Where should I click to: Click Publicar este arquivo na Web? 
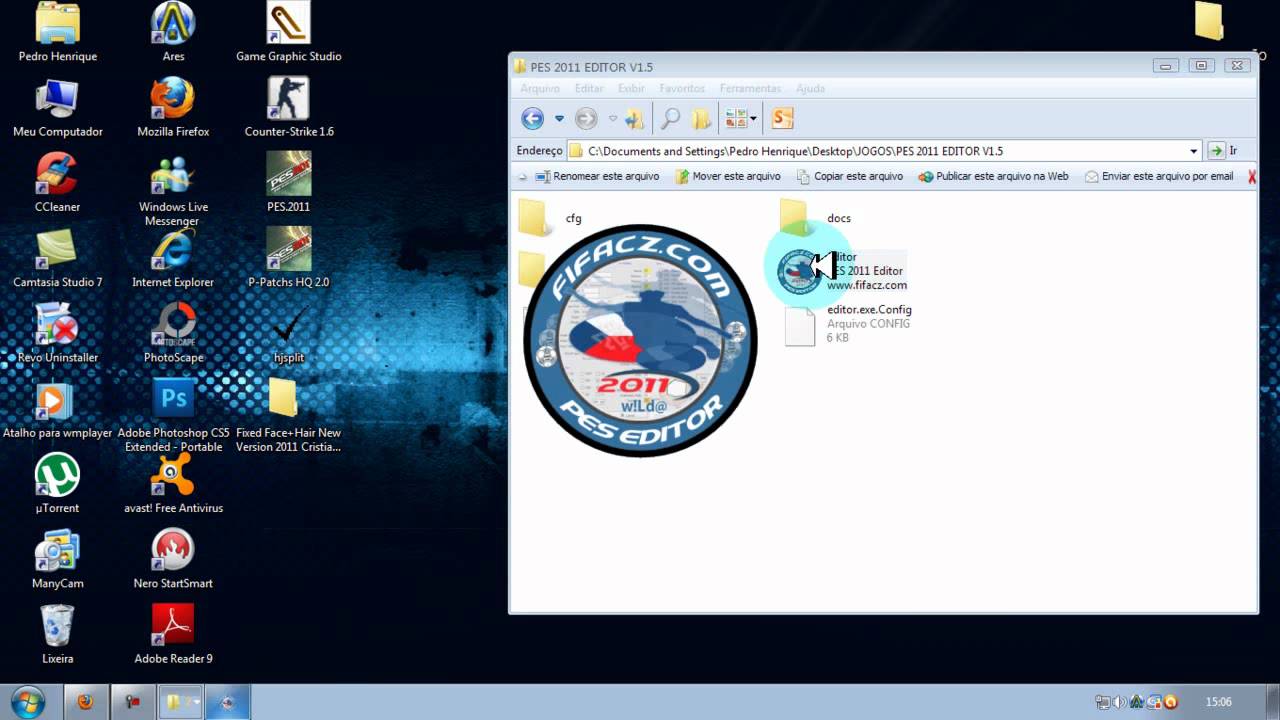point(993,176)
